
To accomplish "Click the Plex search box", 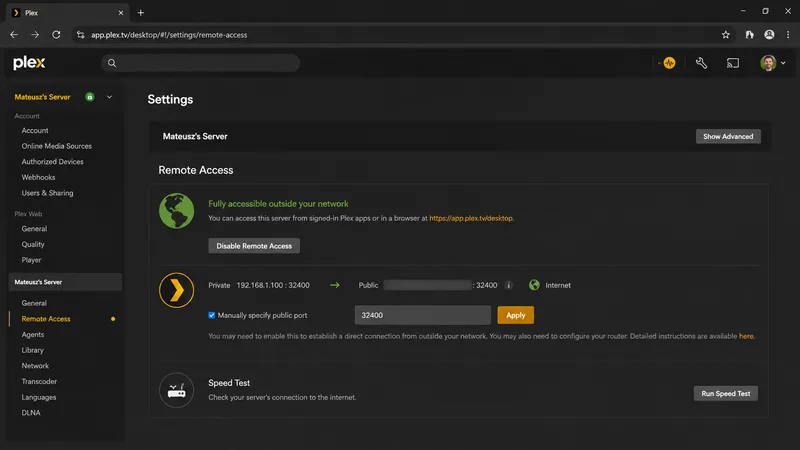I will pos(201,63).
